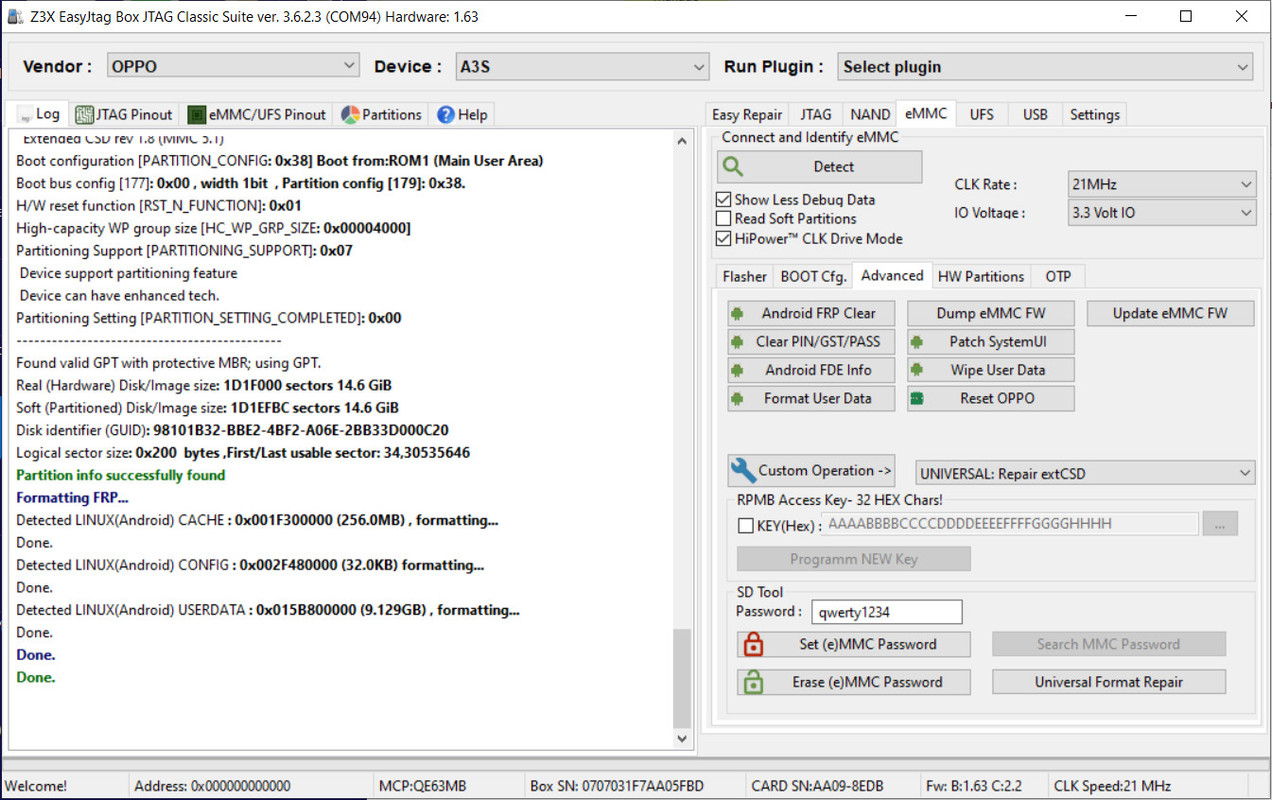1272x800 pixels.
Task: Click the Address status bar entry
Action: (x=212, y=786)
